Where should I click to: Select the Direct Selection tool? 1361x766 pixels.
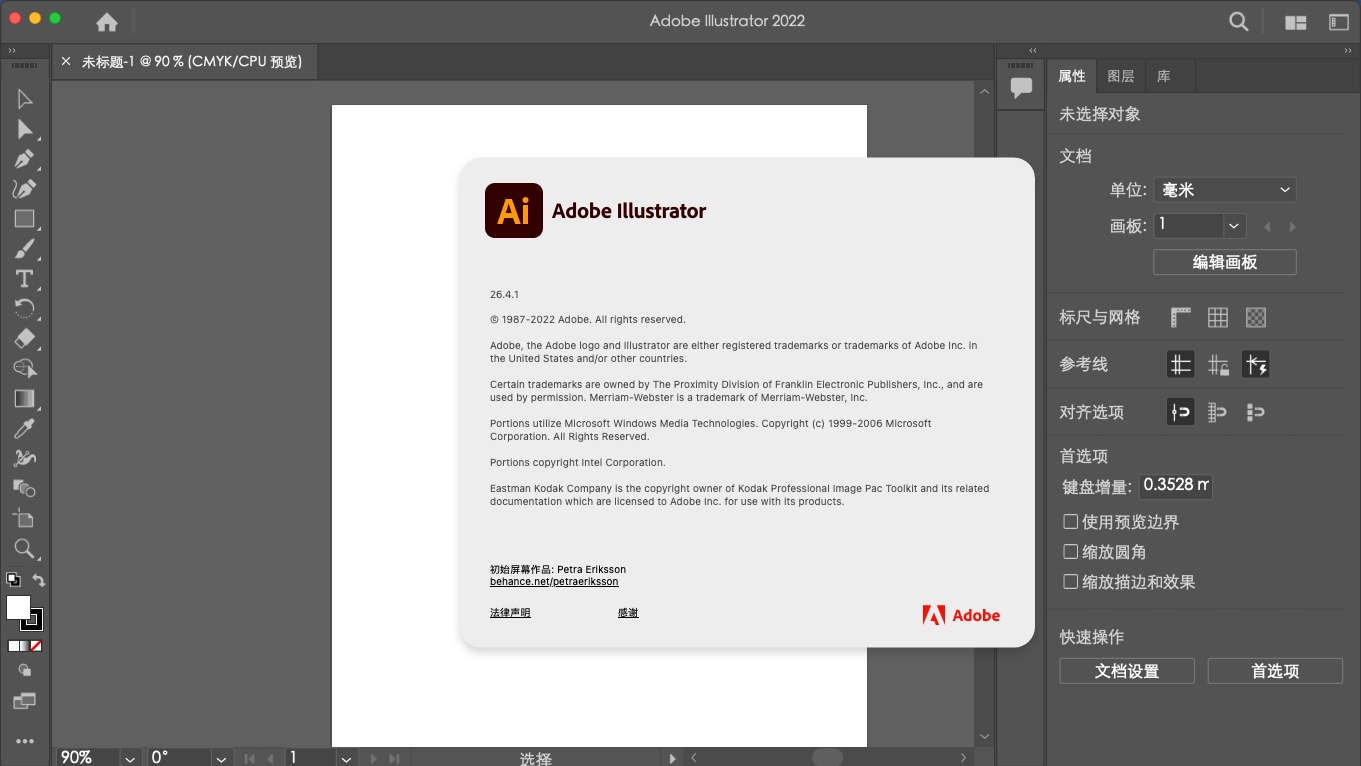25,129
